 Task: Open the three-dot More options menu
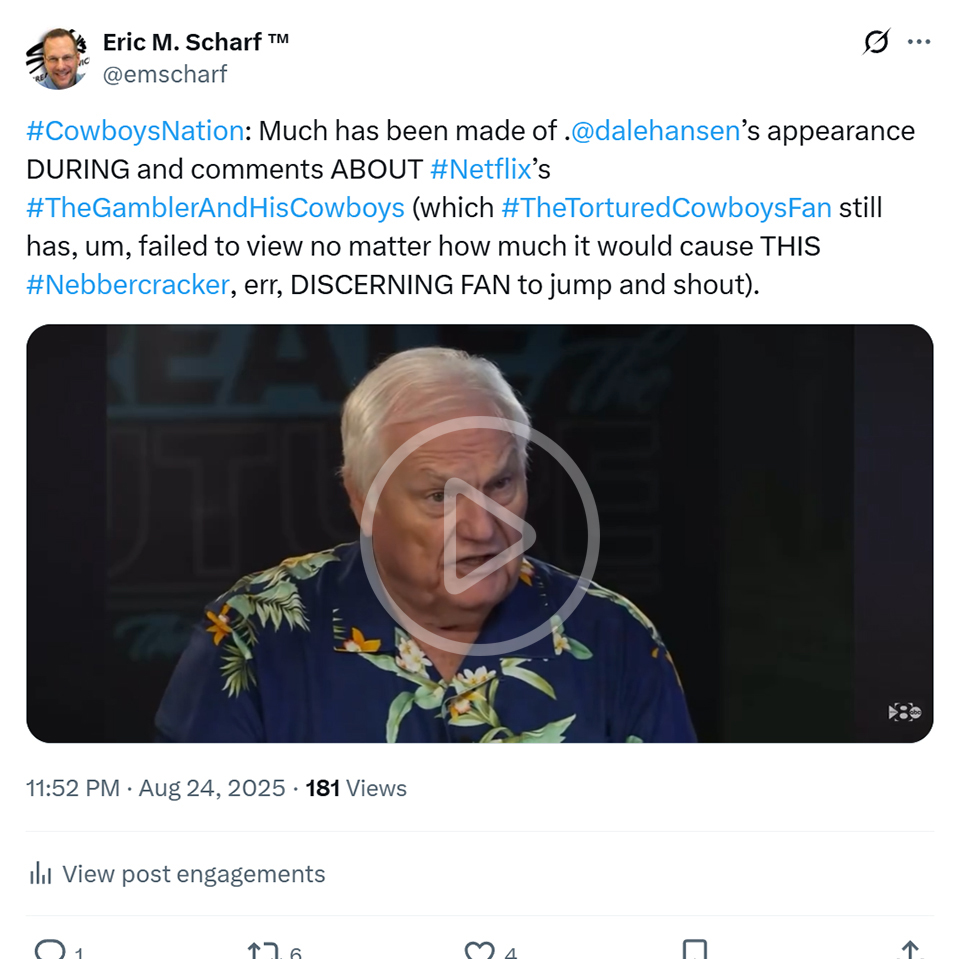(x=919, y=42)
